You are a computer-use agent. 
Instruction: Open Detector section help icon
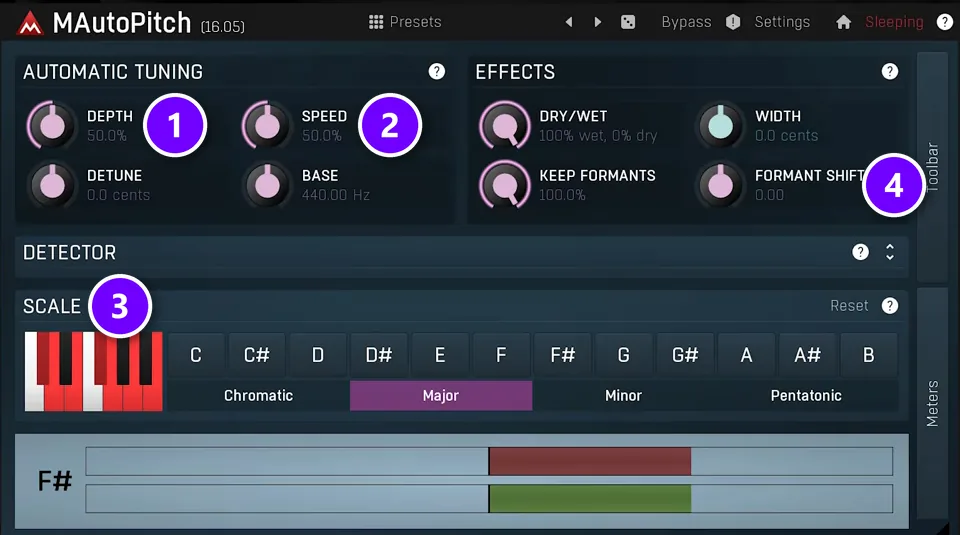pos(860,252)
